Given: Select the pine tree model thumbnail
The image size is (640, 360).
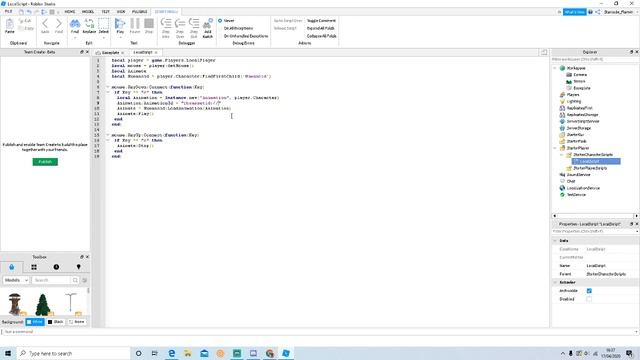Looking at the screenshot, I should (42, 304).
